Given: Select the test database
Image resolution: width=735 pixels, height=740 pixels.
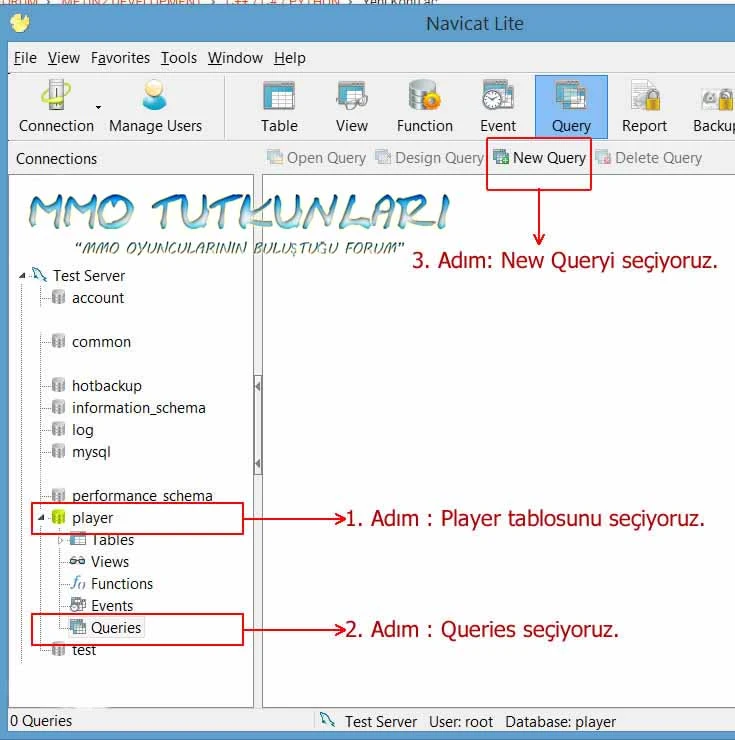Looking at the screenshot, I should tap(84, 650).
